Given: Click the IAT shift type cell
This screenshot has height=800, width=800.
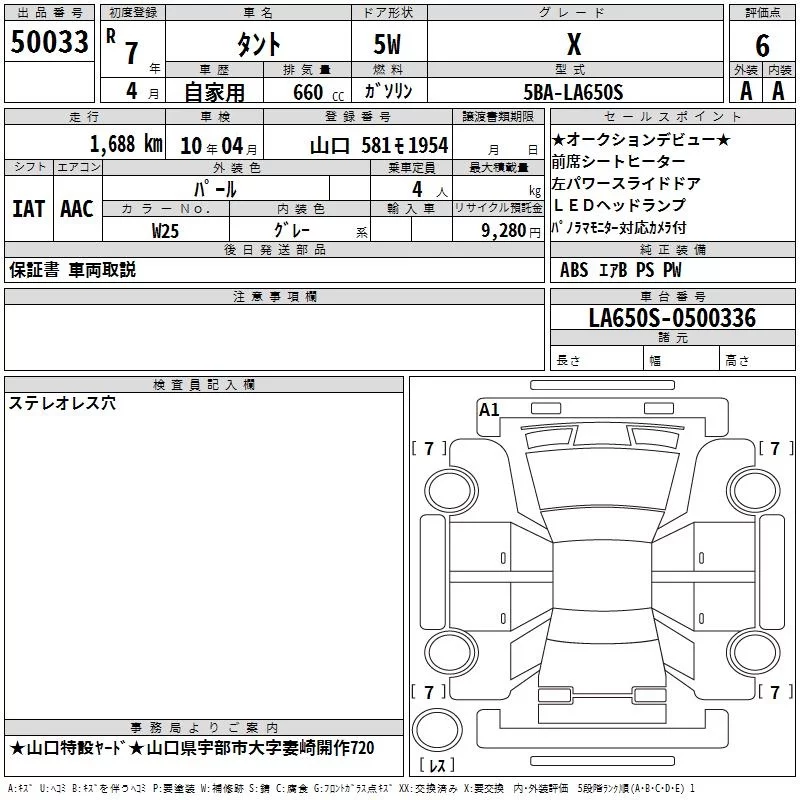Looking at the screenshot, I should [28, 208].
